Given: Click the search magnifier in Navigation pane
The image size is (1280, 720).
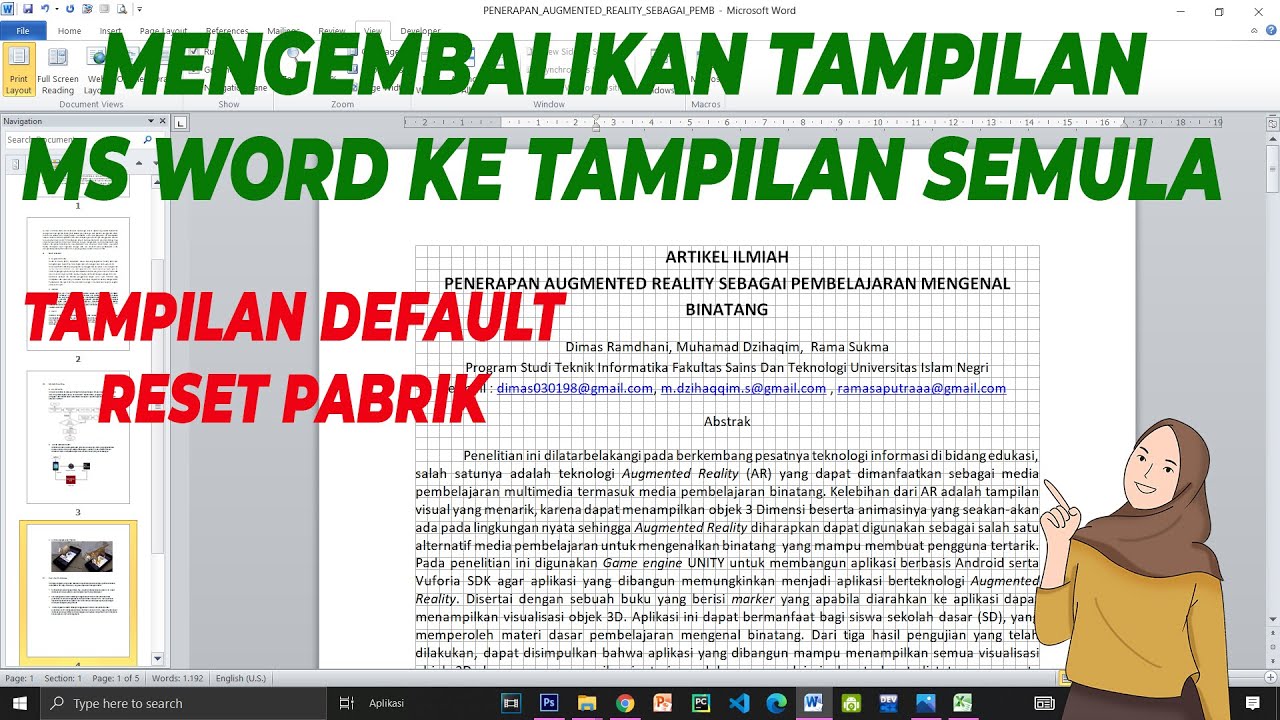Looking at the screenshot, I should [148, 140].
